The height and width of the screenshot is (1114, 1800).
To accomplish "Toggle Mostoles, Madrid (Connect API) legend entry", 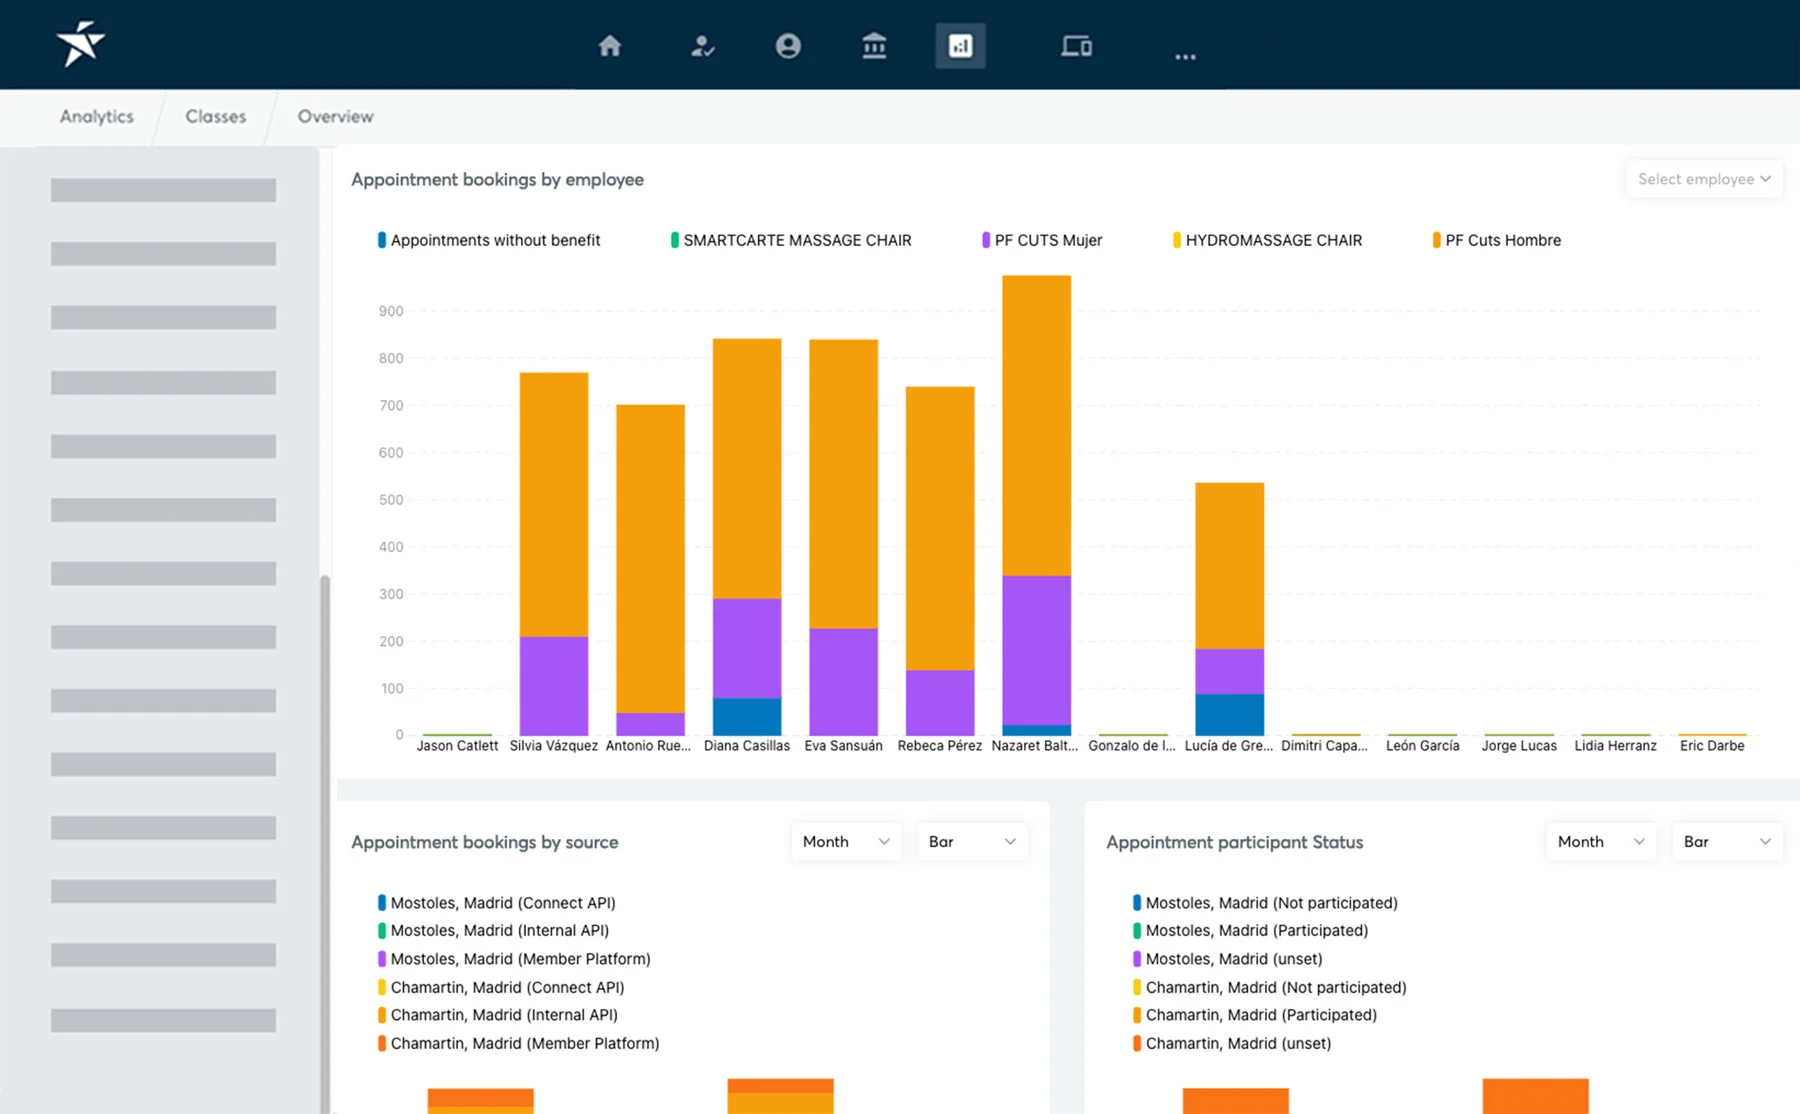I will point(502,902).
